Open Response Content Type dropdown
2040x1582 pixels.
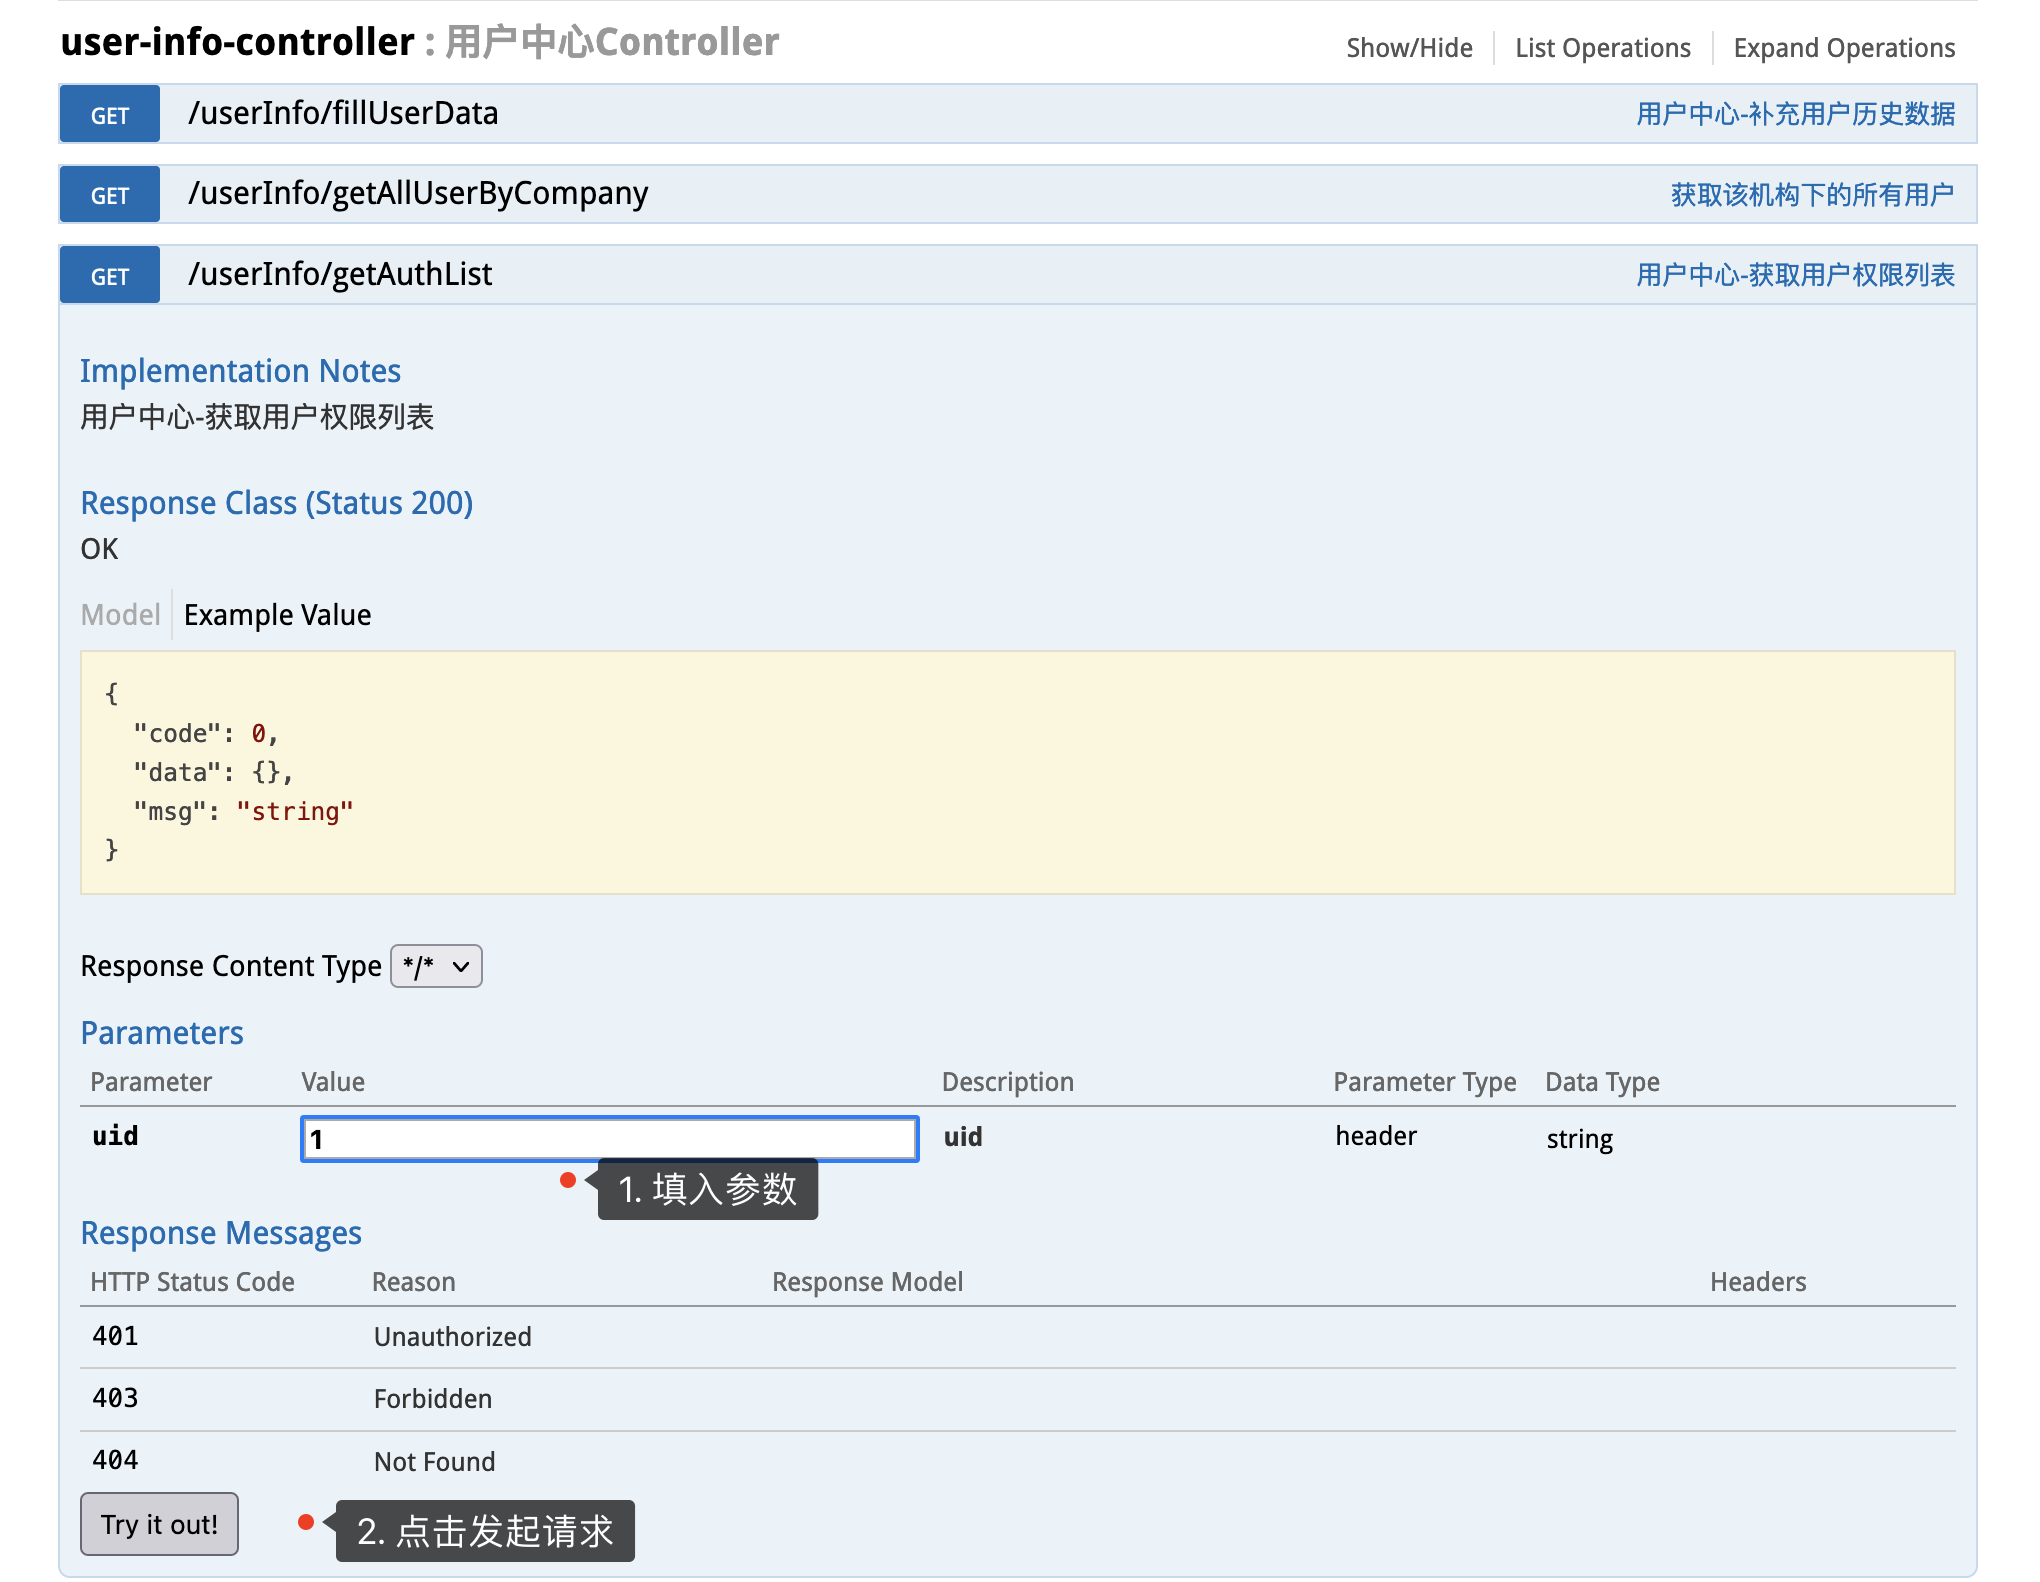(x=436, y=966)
